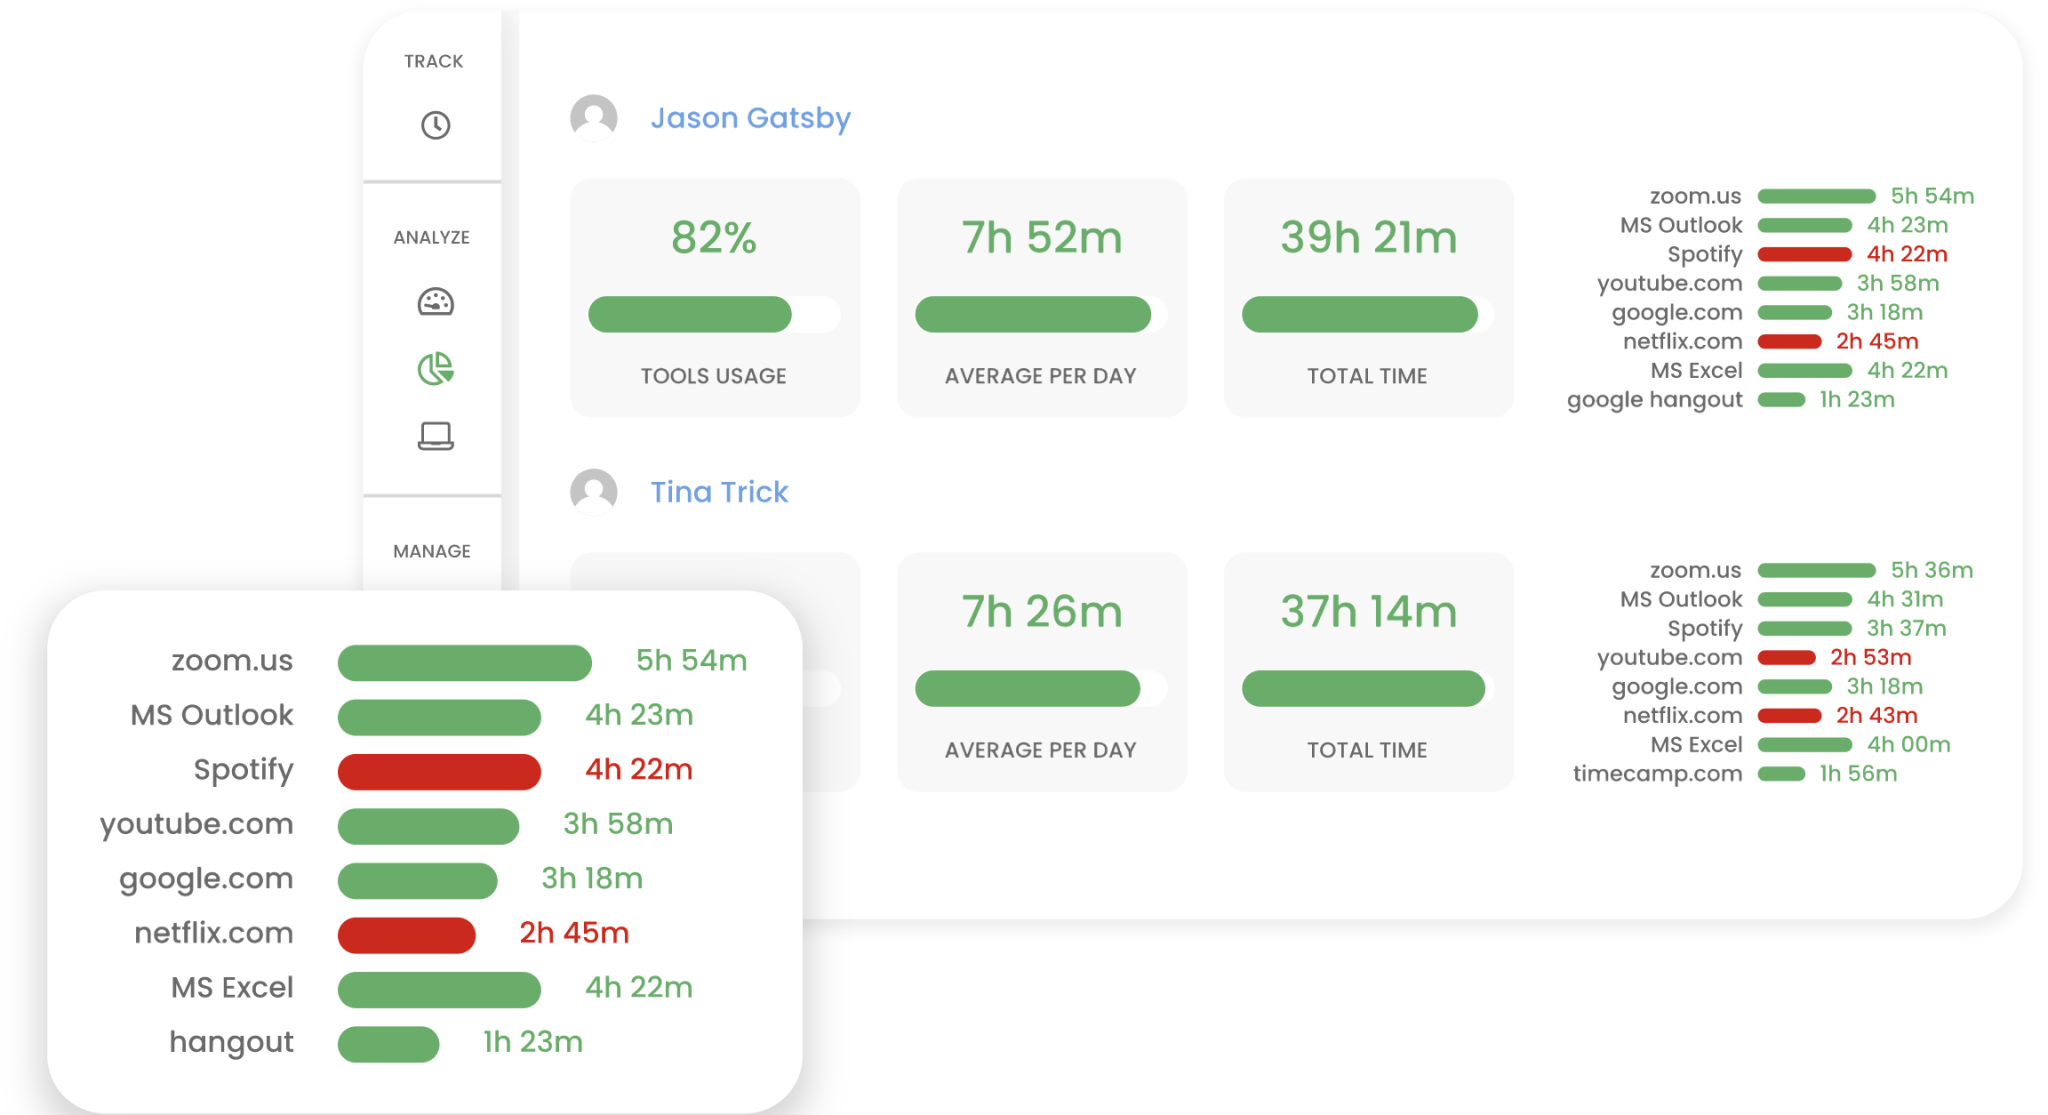This screenshot has height=1115, width=2048.
Task: Click Tina Trick's profile avatar
Action: pos(593,491)
